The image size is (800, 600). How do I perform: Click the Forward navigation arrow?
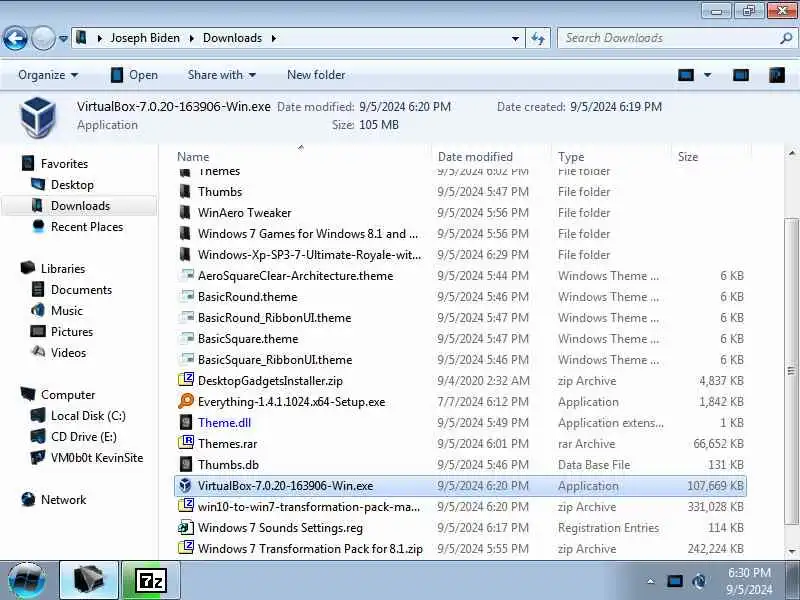43,38
